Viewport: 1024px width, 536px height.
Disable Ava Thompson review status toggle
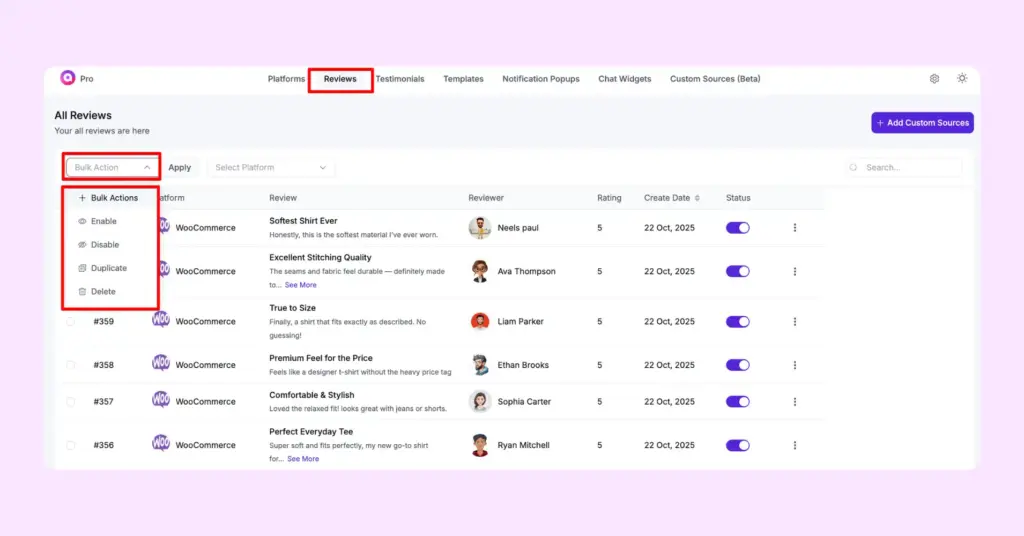[738, 272]
